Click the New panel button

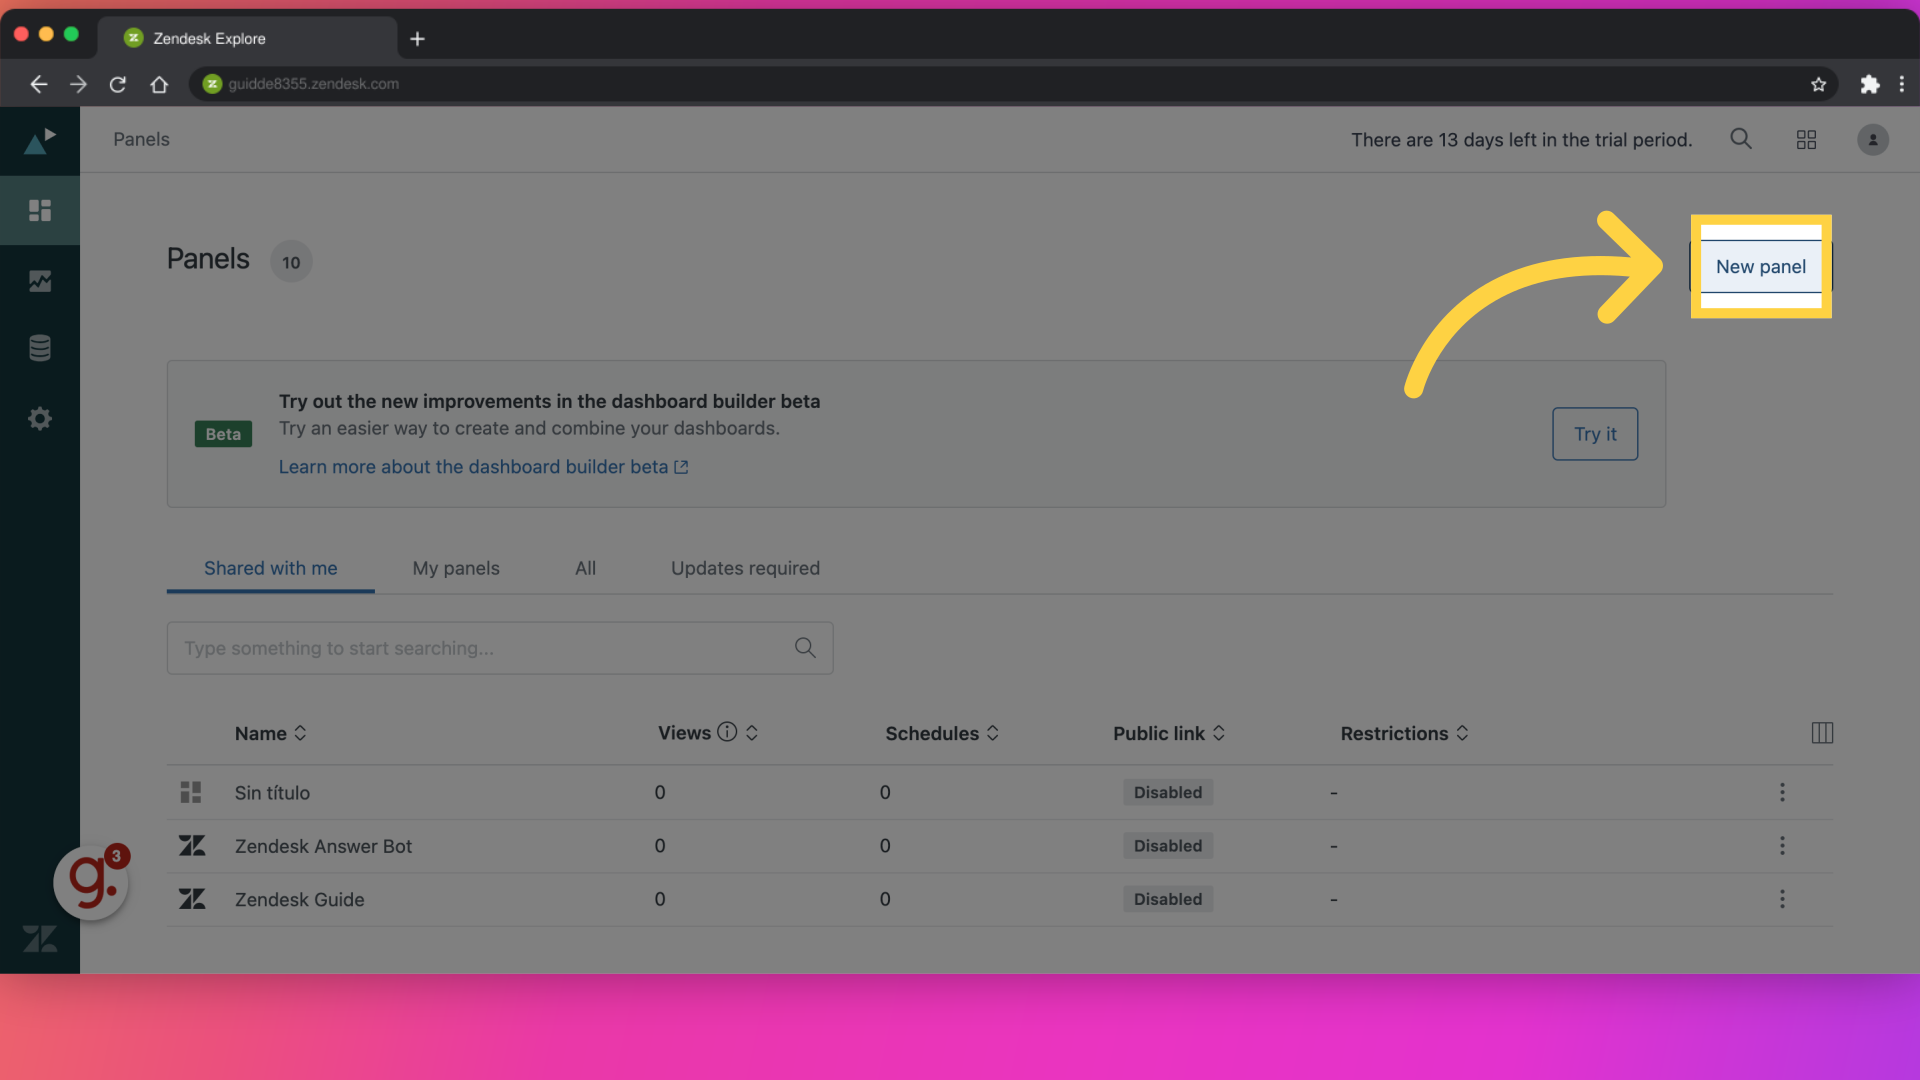pyautogui.click(x=1761, y=267)
